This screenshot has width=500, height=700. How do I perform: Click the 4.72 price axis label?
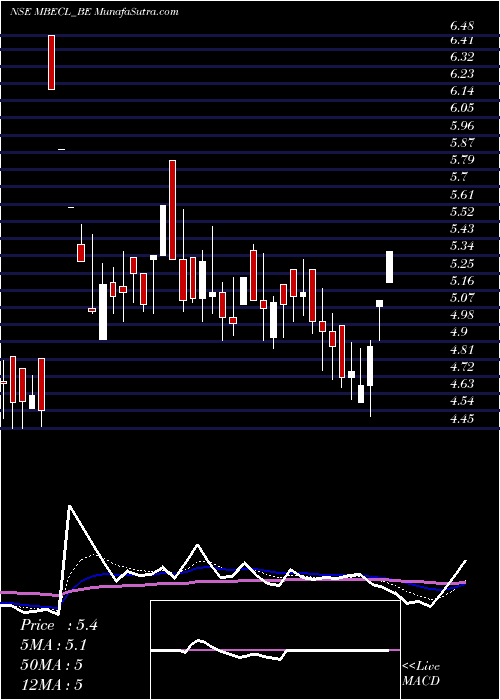pyautogui.click(x=462, y=367)
